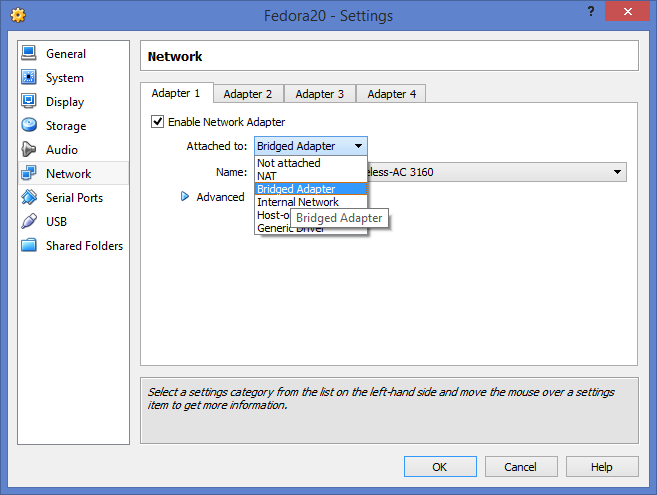
Task: Choose Internal Network from the list
Action: point(311,202)
